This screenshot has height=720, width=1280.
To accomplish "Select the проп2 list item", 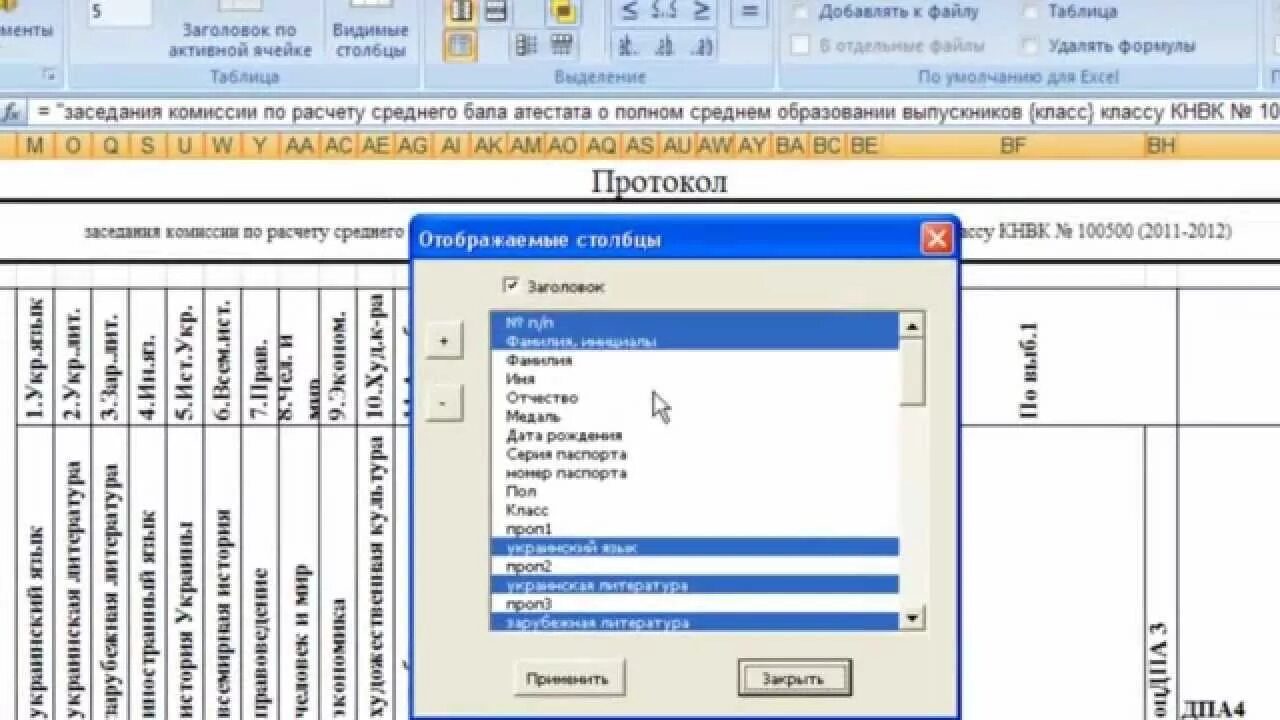I will pos(695,566).
